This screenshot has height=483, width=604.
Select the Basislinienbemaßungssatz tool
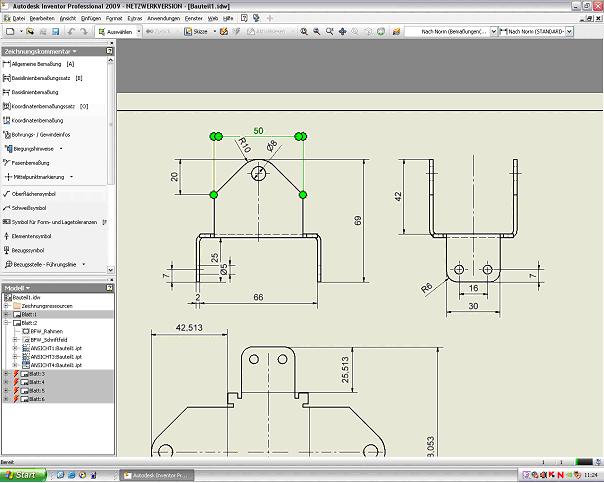40,78
